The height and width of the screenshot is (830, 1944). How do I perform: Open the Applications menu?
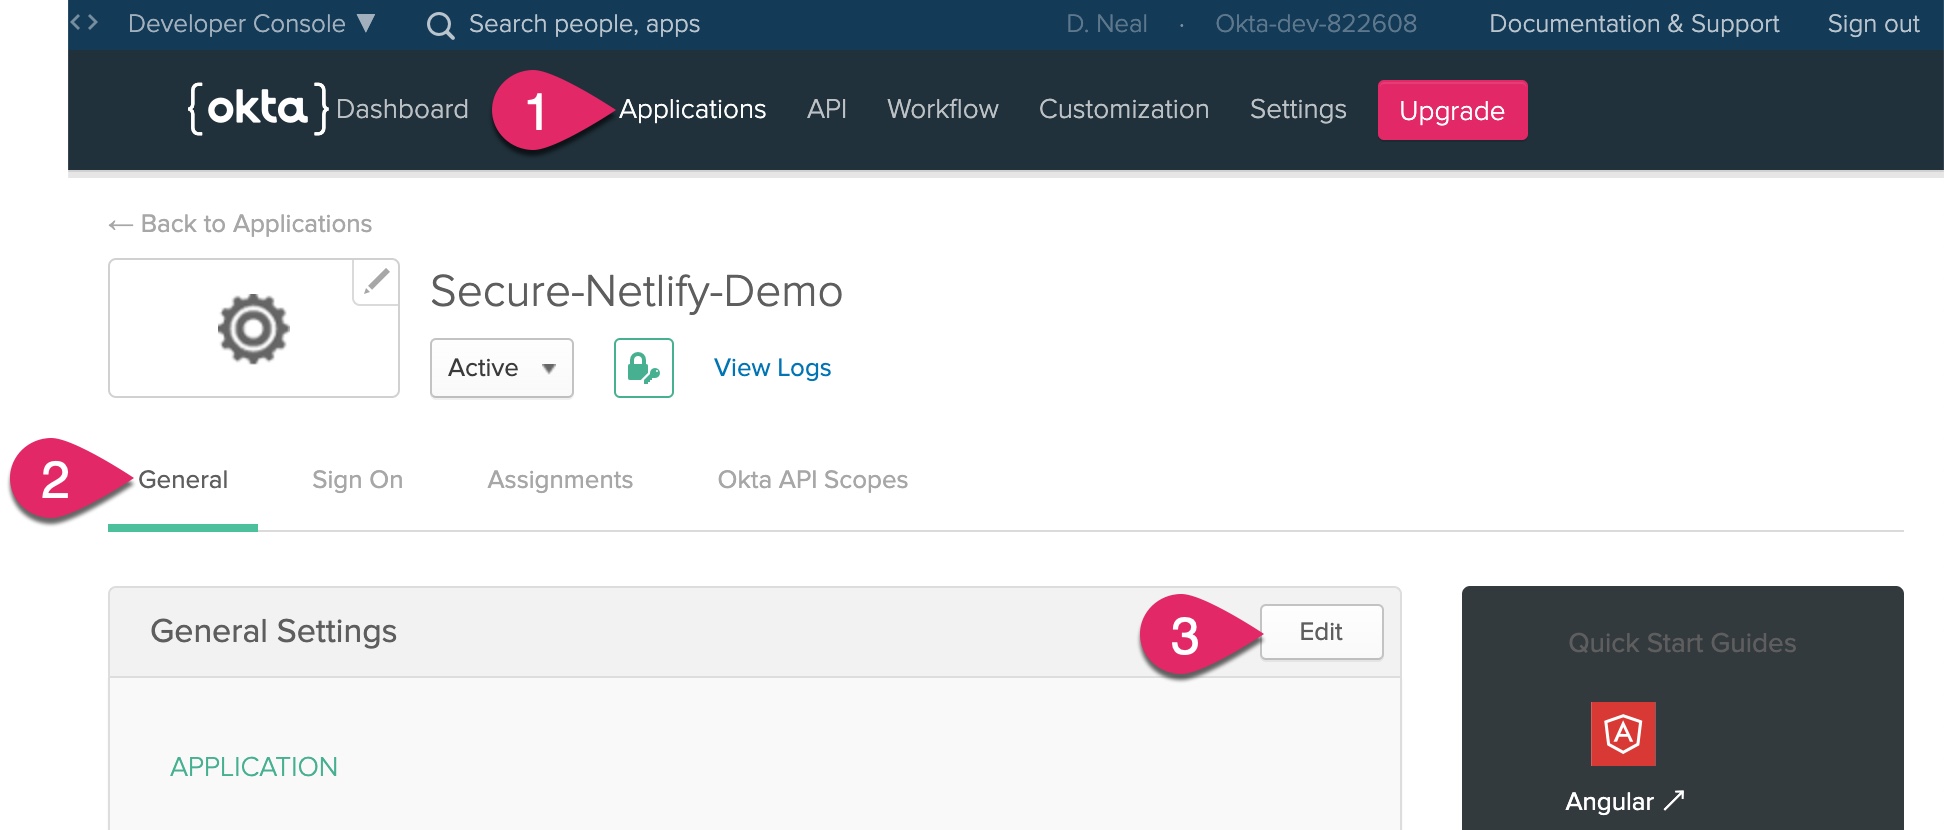pos(692,109)
